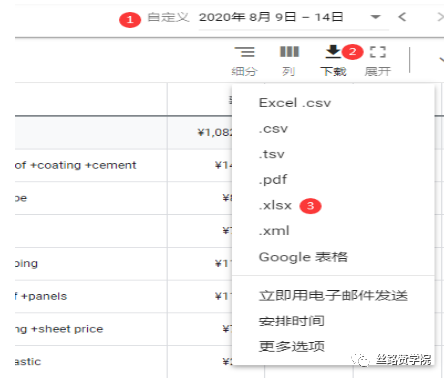Open the date range dropdown arrow

pyautogui.click(x=376, y=17)
